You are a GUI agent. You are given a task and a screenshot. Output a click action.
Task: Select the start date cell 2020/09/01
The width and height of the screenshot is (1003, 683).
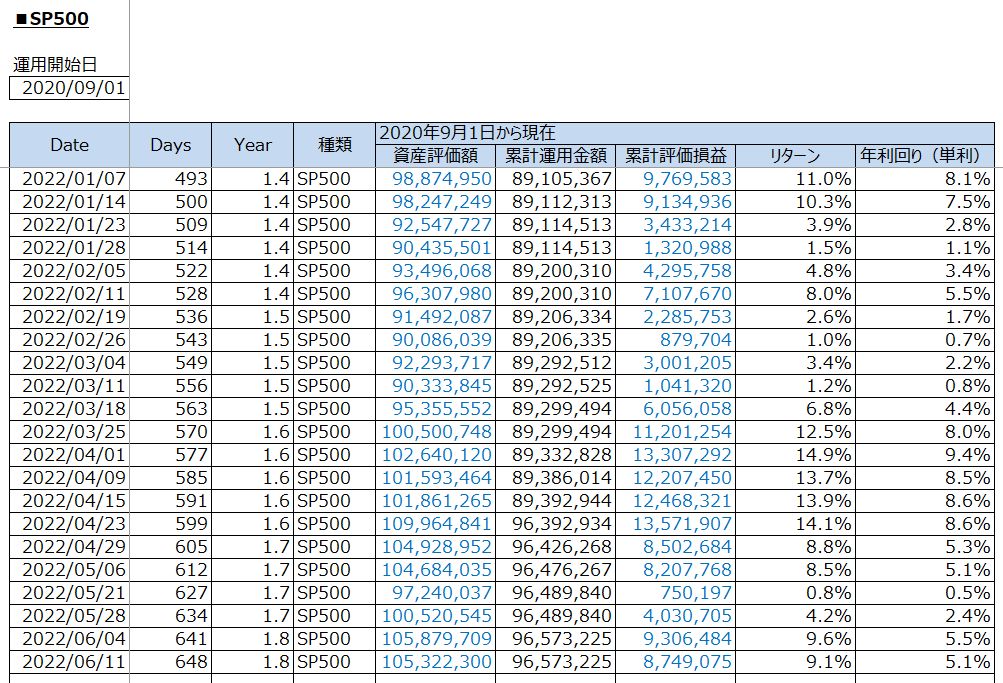[x=69, y=88]
